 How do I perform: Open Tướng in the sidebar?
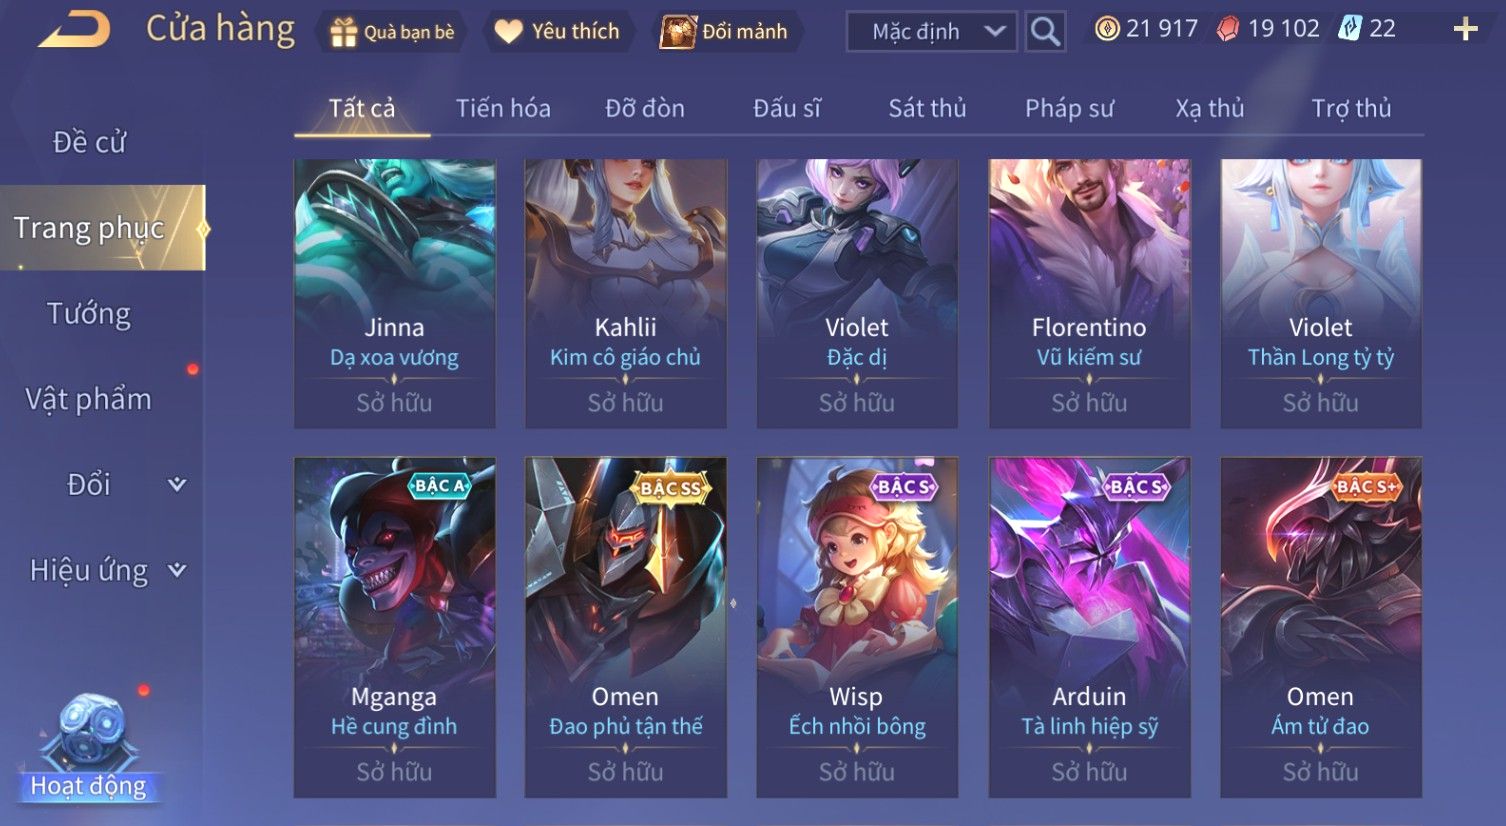[x=89, y=314]
